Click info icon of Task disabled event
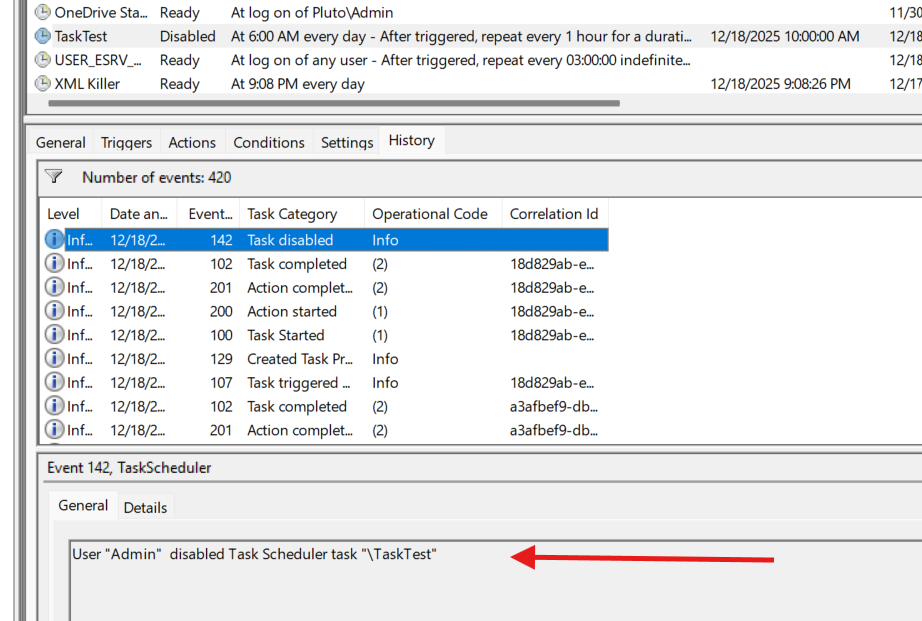Viewport: 922px width, 621px height. [x=54, y=239]
